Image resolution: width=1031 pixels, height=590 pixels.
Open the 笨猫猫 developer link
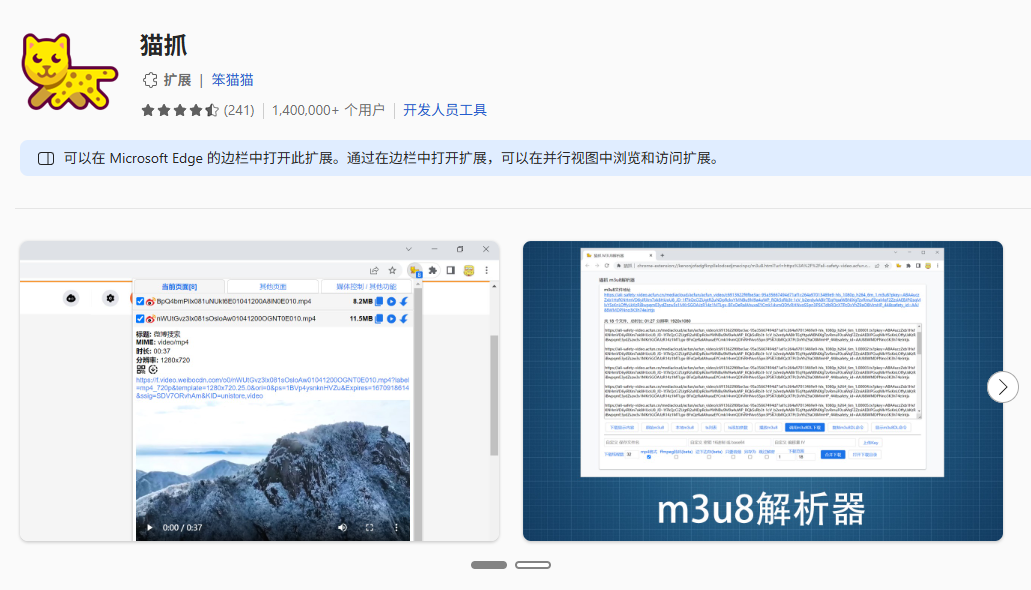click(233, 80)
